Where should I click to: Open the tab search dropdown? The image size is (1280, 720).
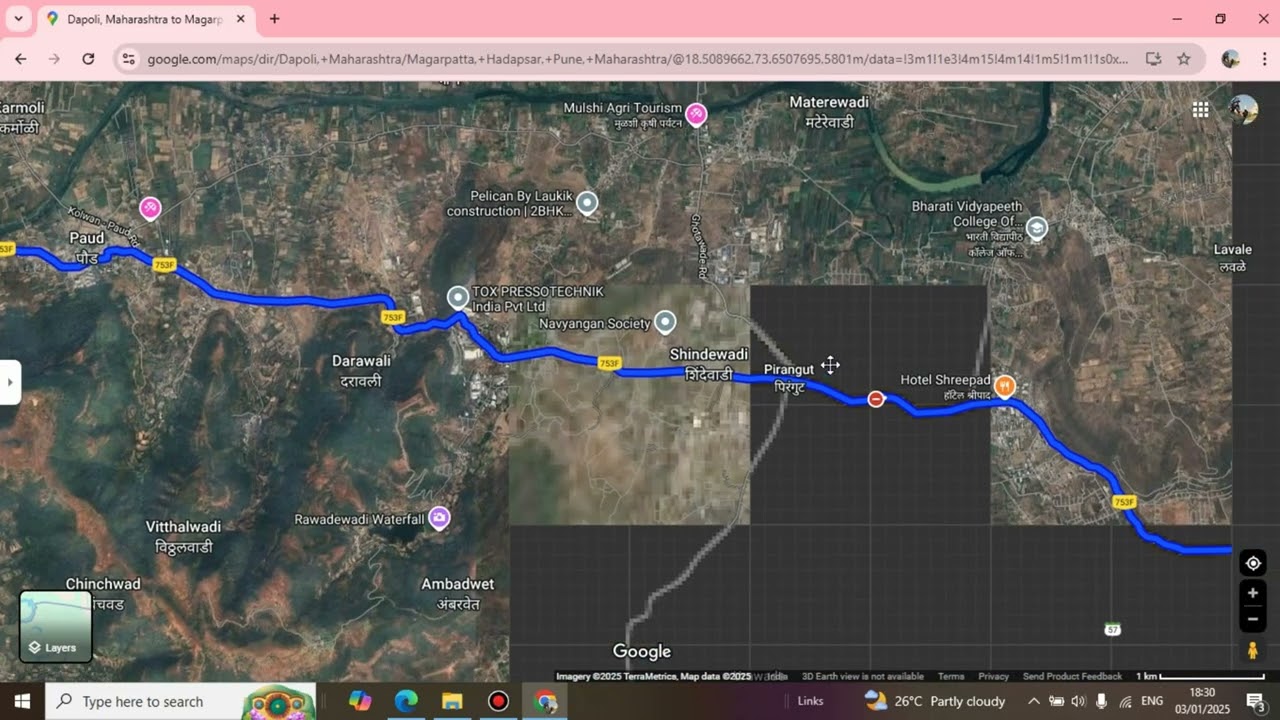pos(18,19)
